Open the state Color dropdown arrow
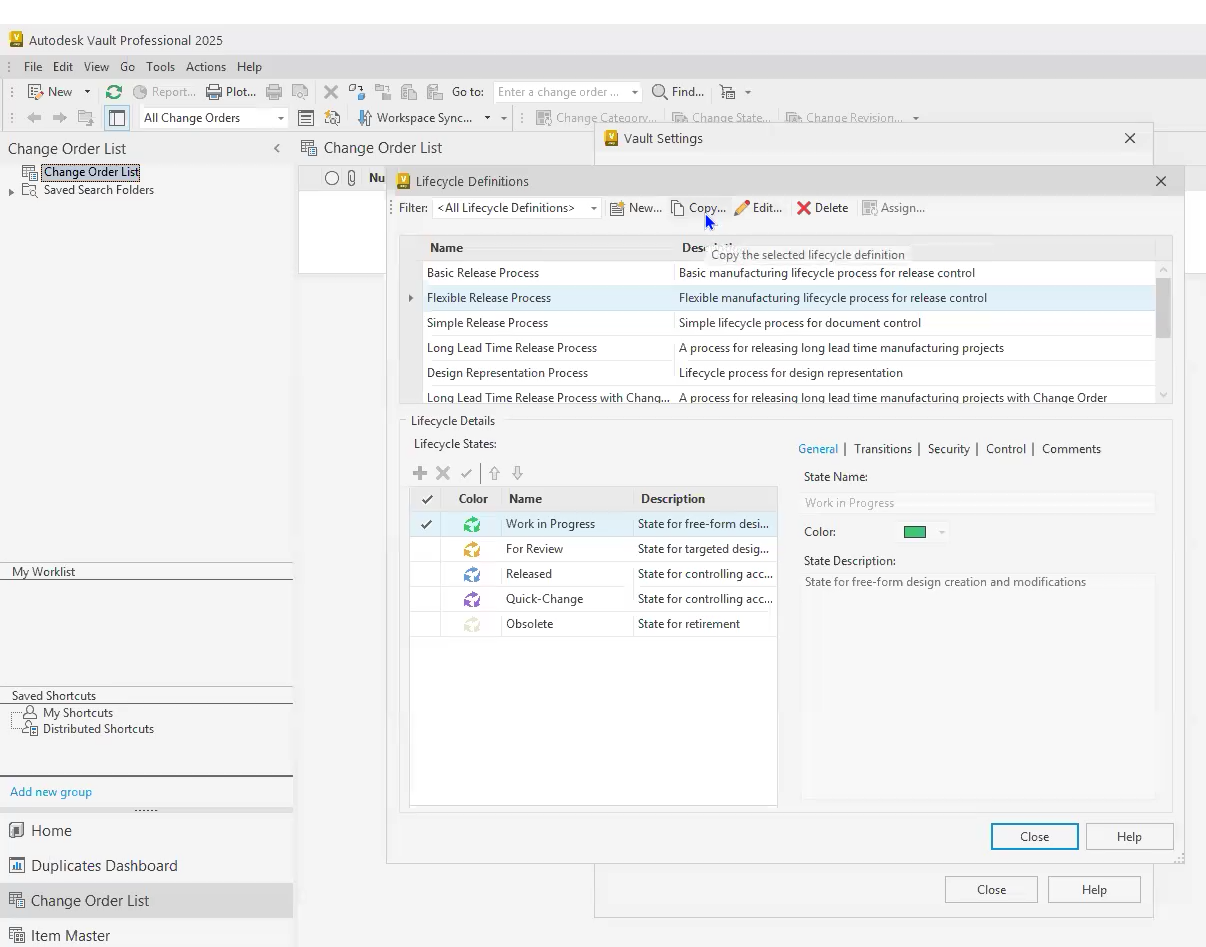1206x947 pixels. tap(941, 532)
